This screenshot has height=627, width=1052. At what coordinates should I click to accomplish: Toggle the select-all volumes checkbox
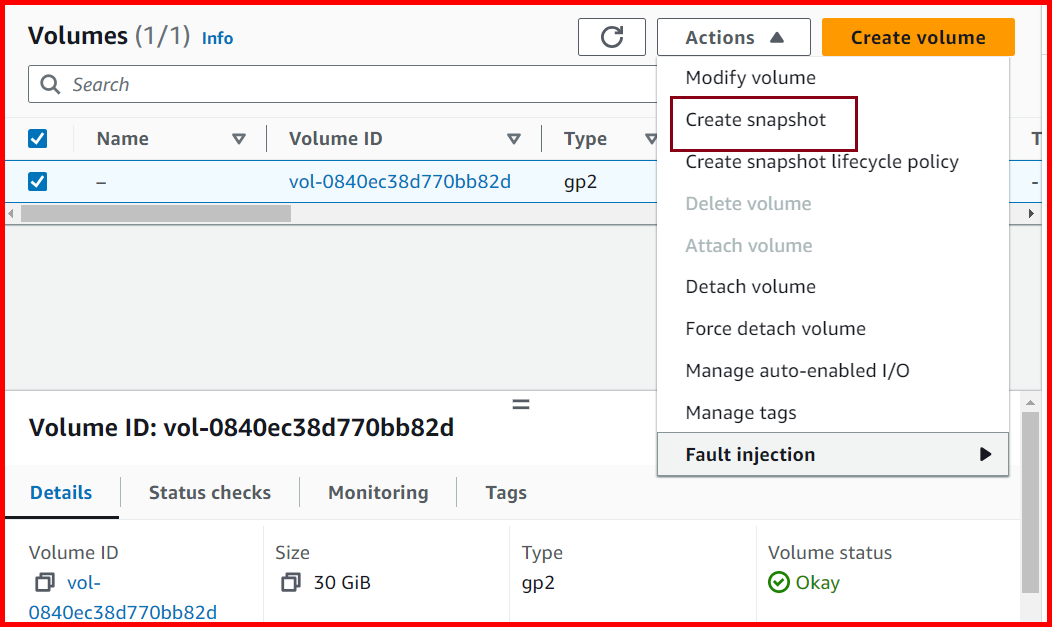(38, 138)
